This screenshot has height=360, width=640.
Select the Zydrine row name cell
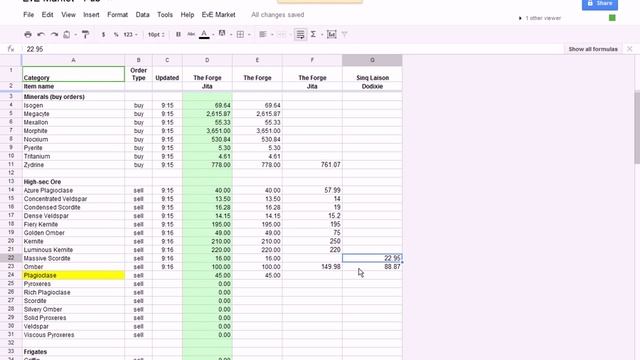[73, 165]
